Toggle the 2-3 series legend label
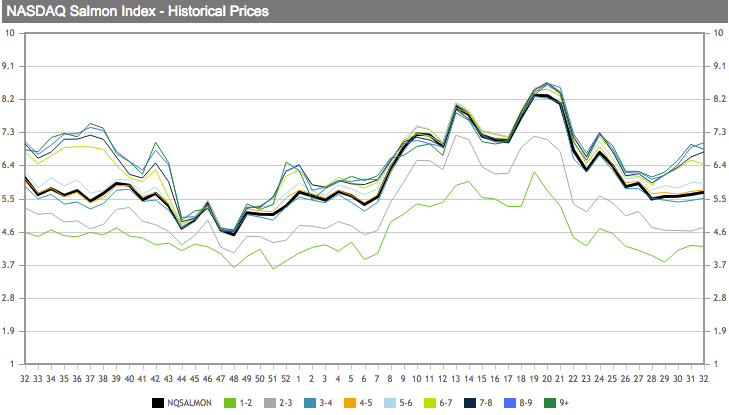Viewport: 729px width, 415px height. point(285,403)
